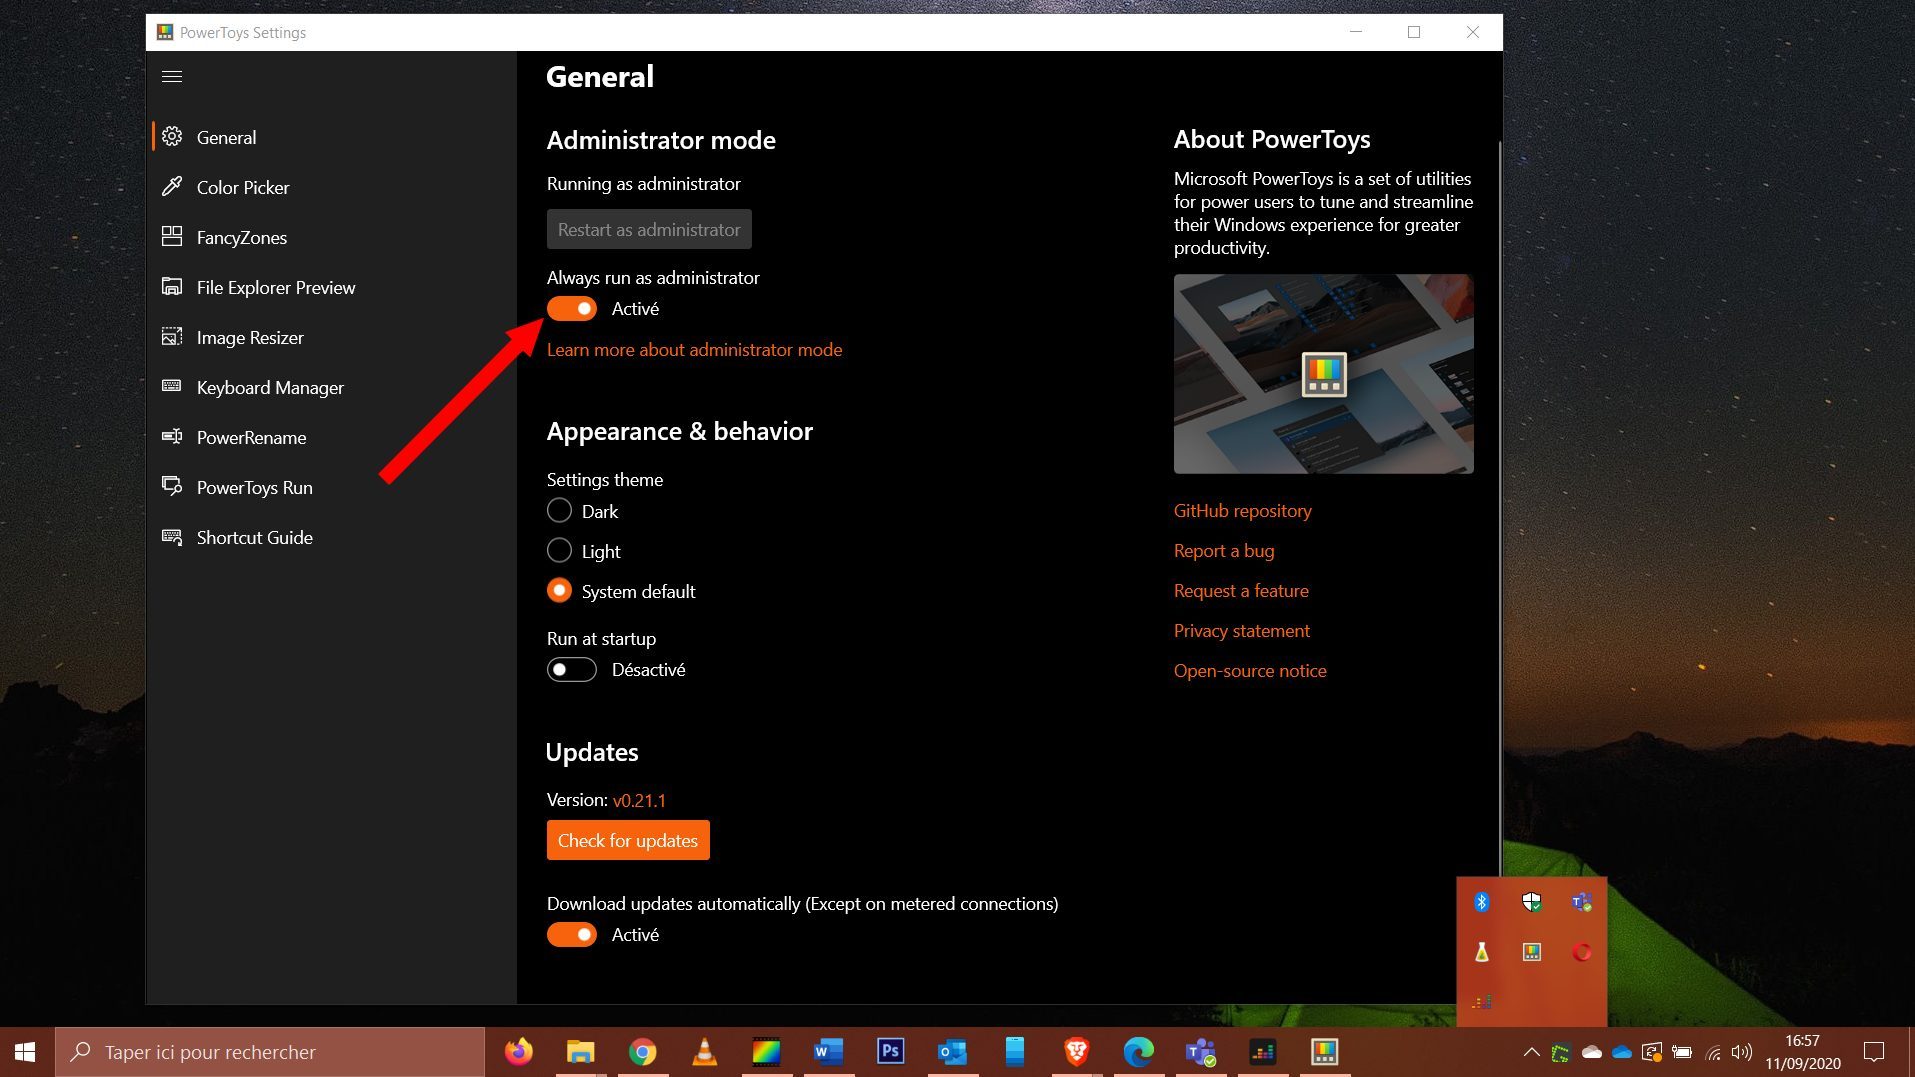Go to FancyZones settings
The image size is (1915, 1077).
pyautogui.click(x=332, y=237)
